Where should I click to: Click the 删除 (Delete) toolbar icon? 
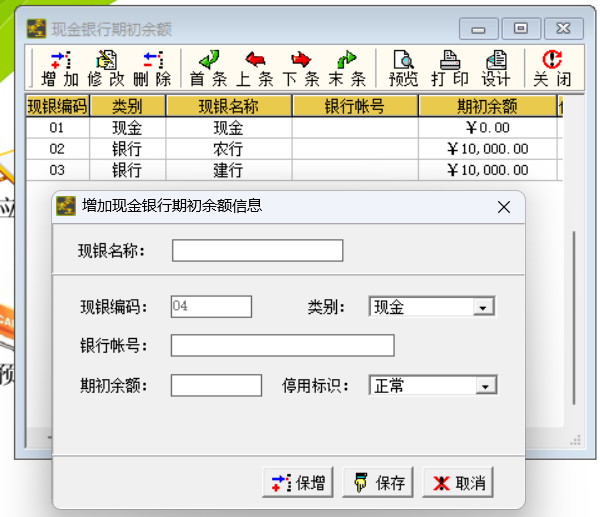[x=152, y=68]
